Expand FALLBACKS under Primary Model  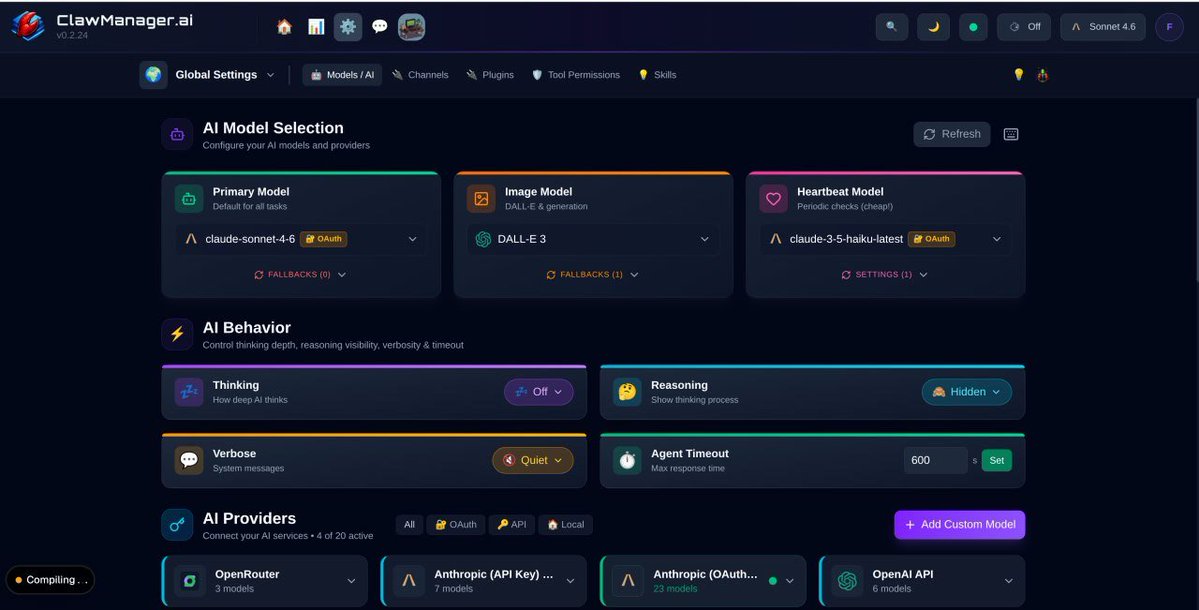tap(300, 273)
